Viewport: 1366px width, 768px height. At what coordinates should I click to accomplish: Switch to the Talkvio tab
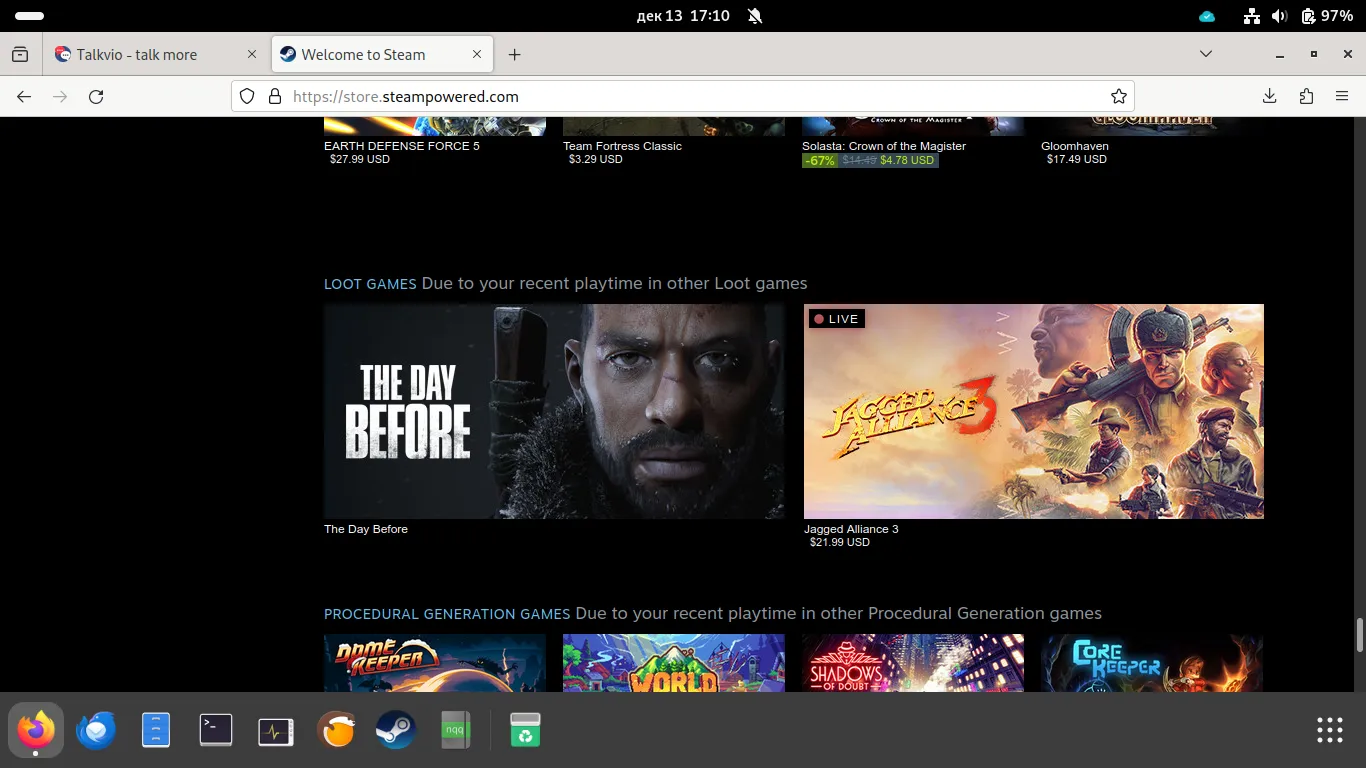[x=155, y=55]
